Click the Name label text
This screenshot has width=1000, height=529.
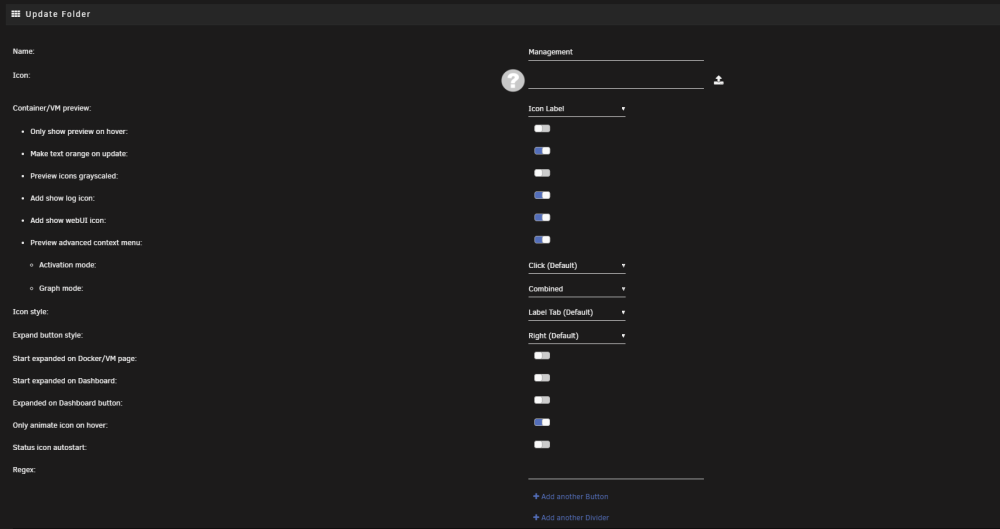(24, 51)
